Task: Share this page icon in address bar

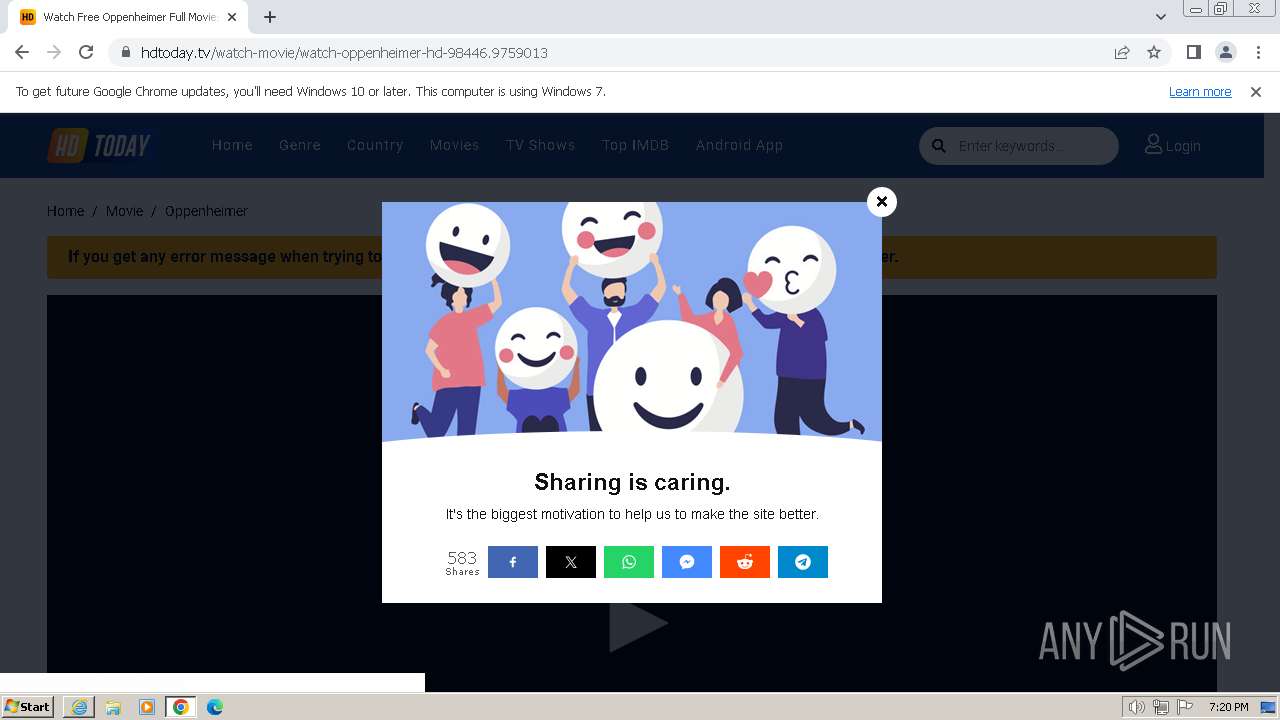Action: [1122, 52]
